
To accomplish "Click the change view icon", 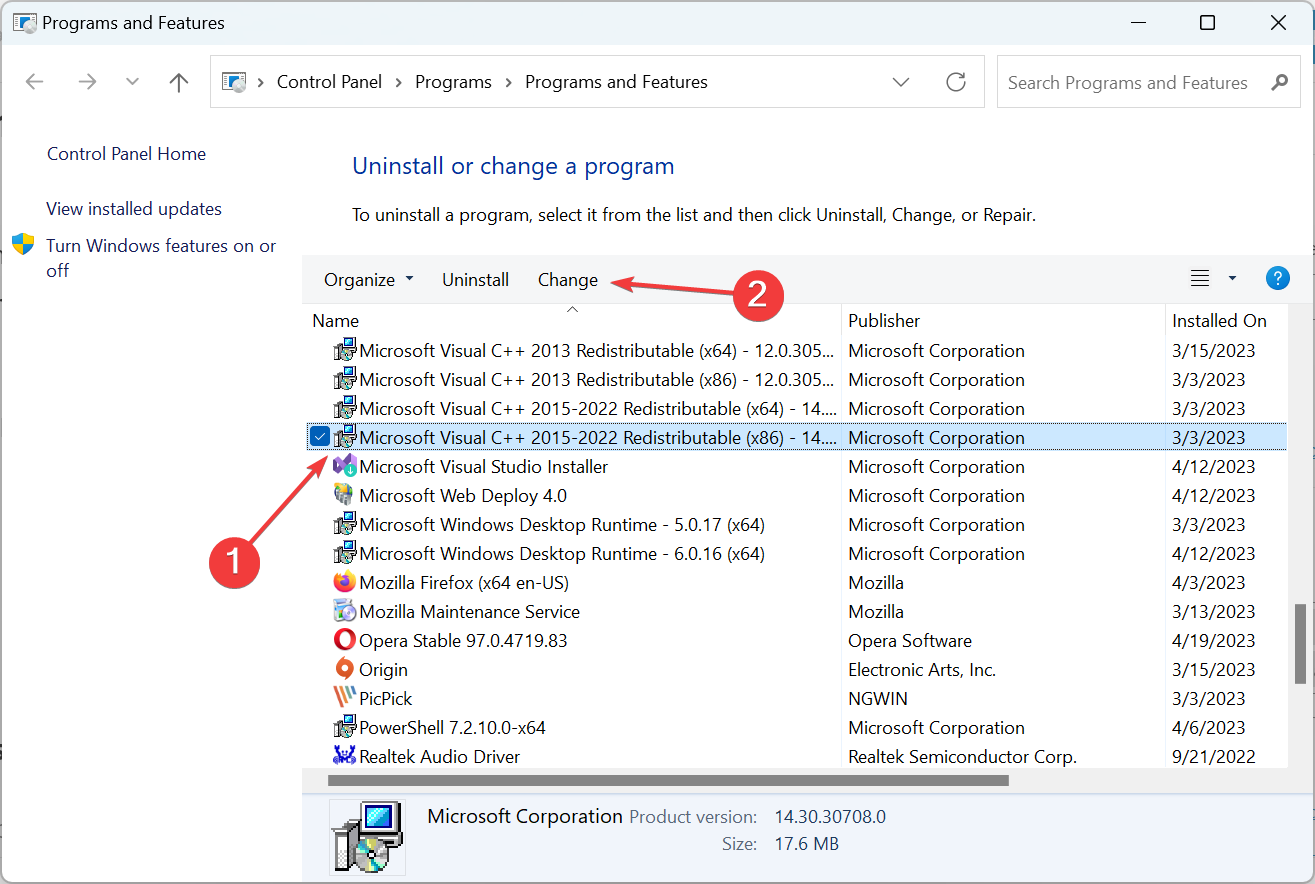I will point(1200,279).
